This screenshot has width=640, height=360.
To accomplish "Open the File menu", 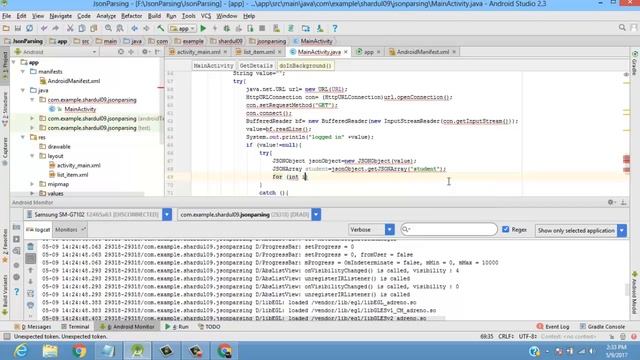I will 7,16.
